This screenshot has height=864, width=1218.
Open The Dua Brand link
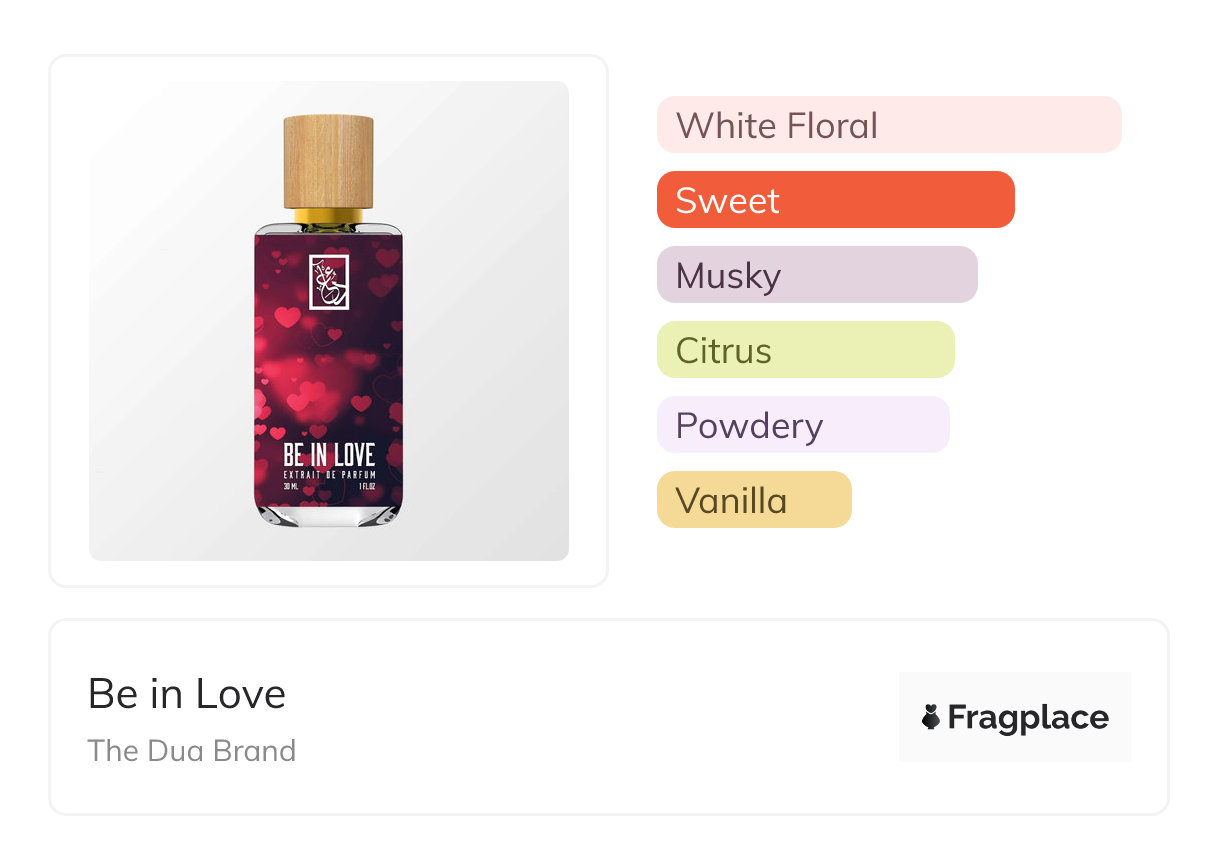pos(192,751)
